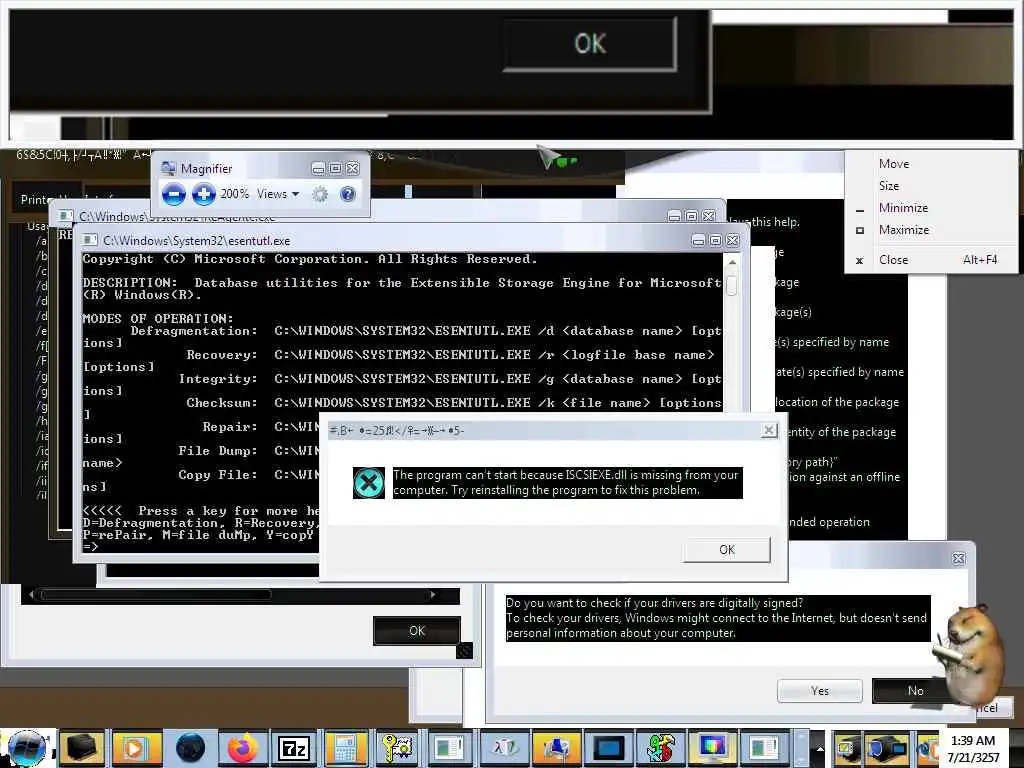Viewport: 1024px width, 768px height.
Task: Click the camera projector system tray icon
Action: 886,749
